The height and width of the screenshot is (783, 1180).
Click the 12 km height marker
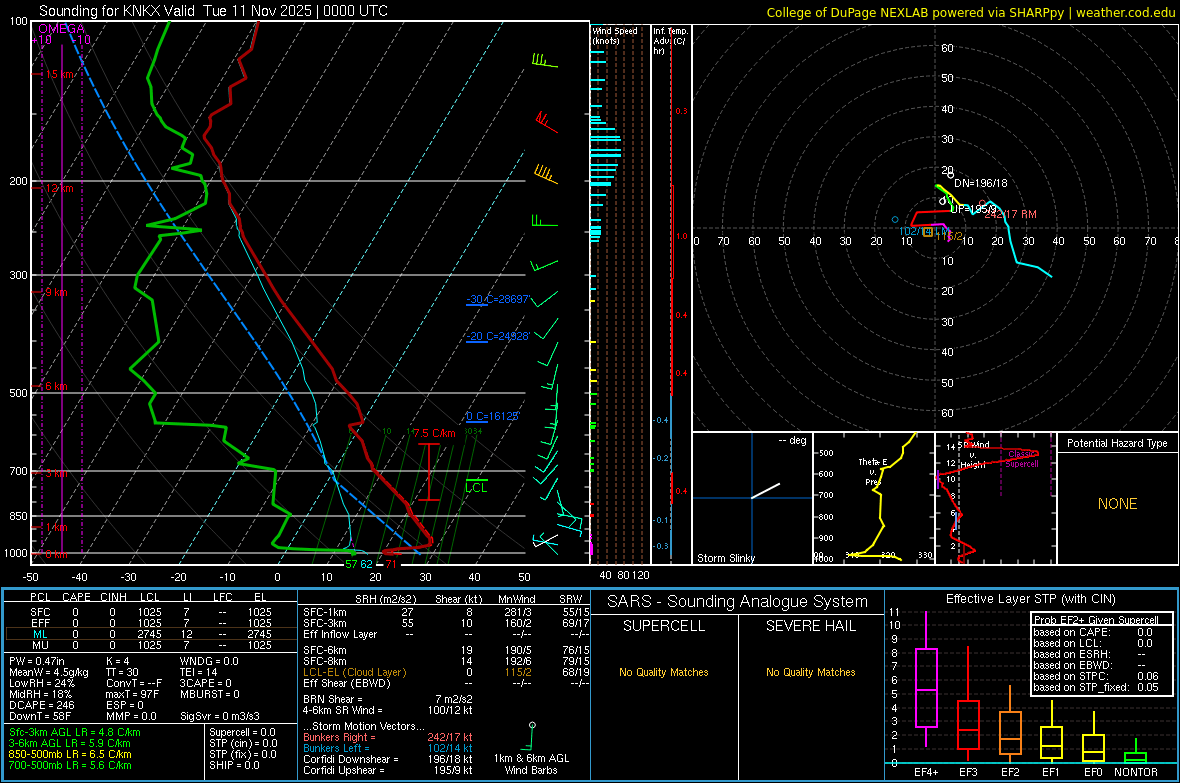click(x=58, y=188)
